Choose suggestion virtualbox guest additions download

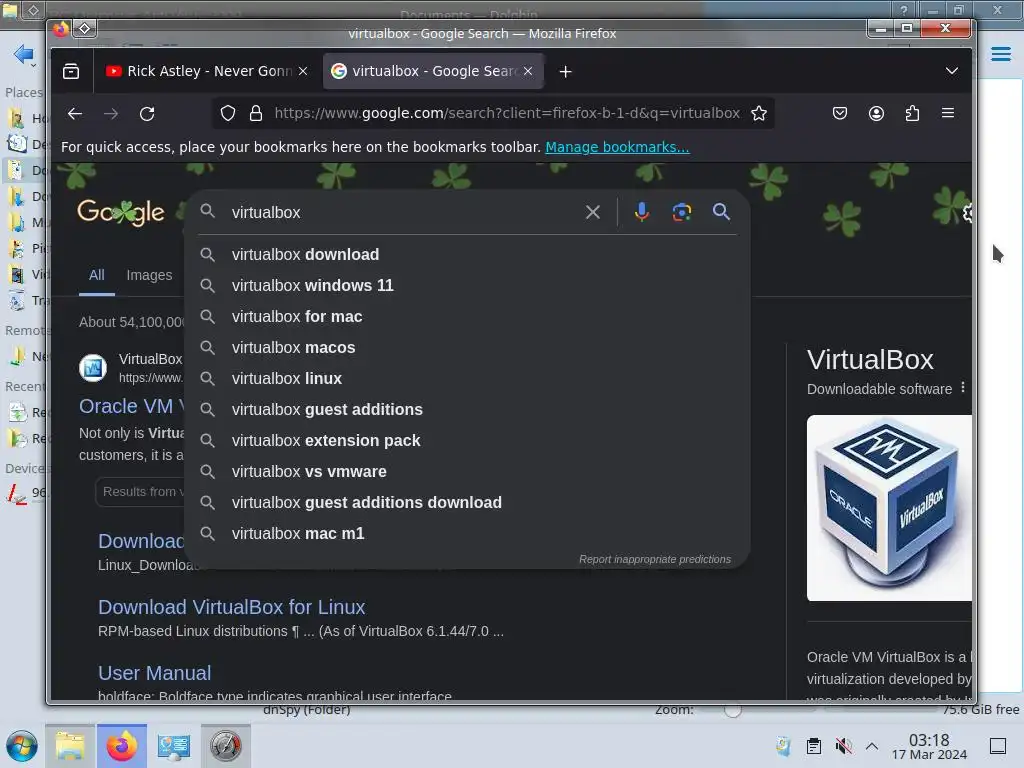467,503
